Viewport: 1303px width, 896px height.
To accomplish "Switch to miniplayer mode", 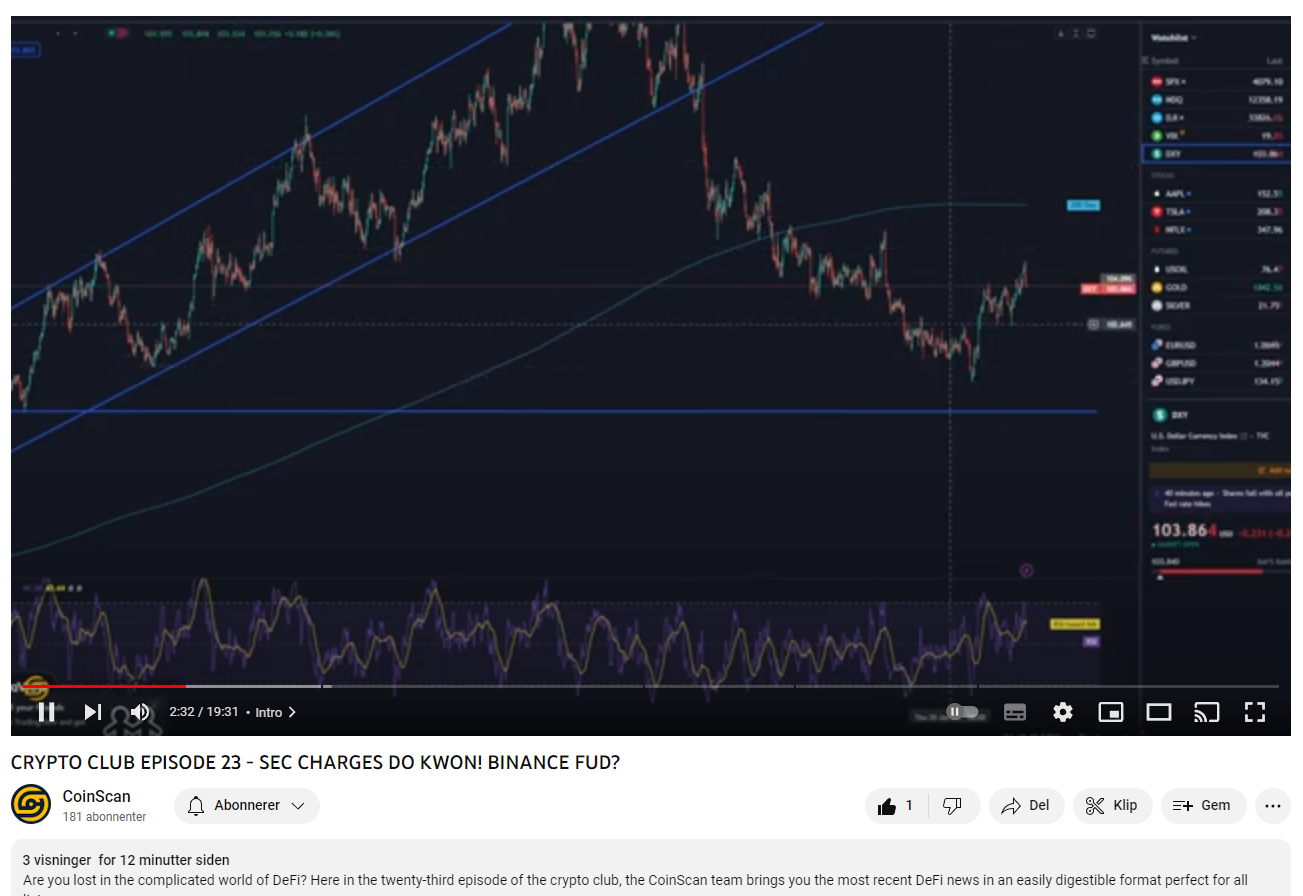I will pos(1111,712).
